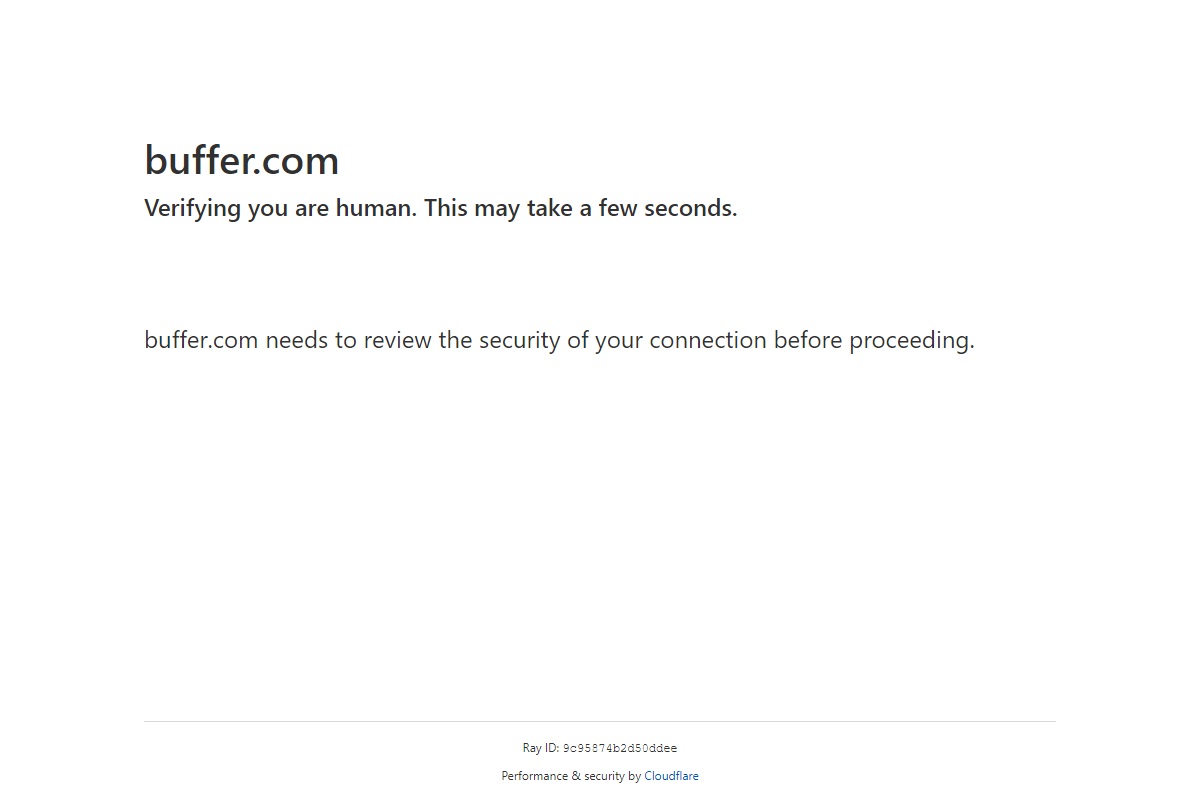Click the horizontal divider above the footer
The image size is (1200, 800).
600,721
